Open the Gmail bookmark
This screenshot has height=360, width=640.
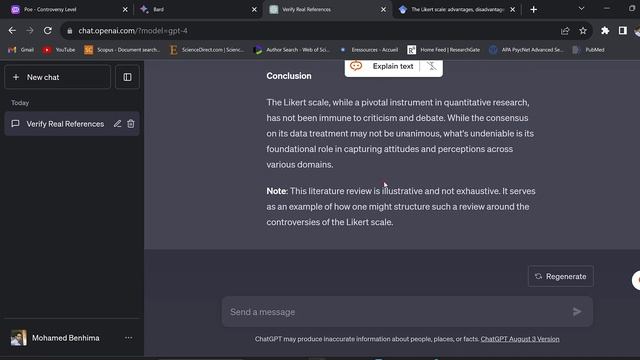[21, 50]
